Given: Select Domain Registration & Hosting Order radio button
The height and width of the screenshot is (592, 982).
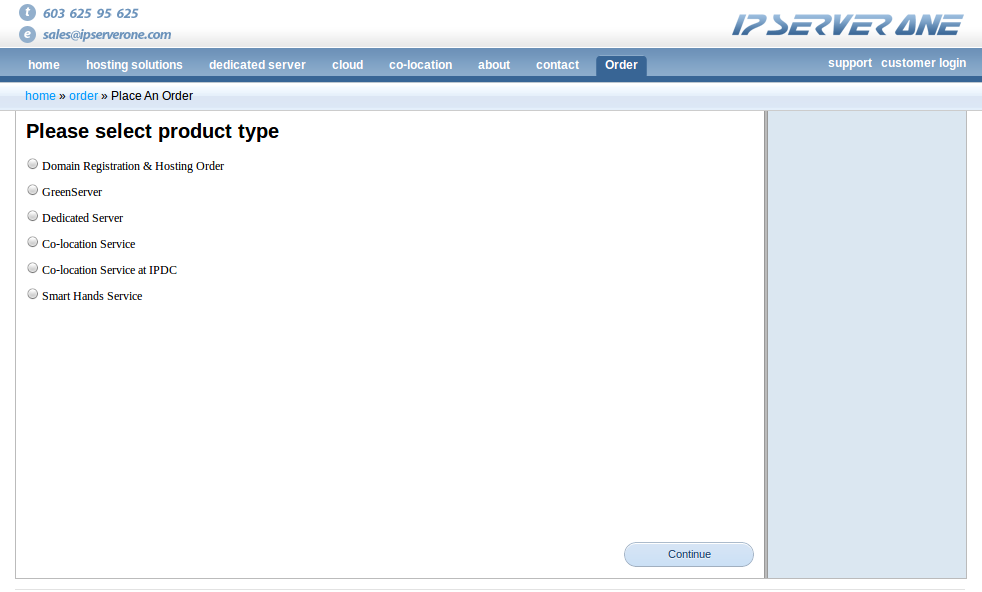Looking at the screenshot, I should tap(33, 164).
